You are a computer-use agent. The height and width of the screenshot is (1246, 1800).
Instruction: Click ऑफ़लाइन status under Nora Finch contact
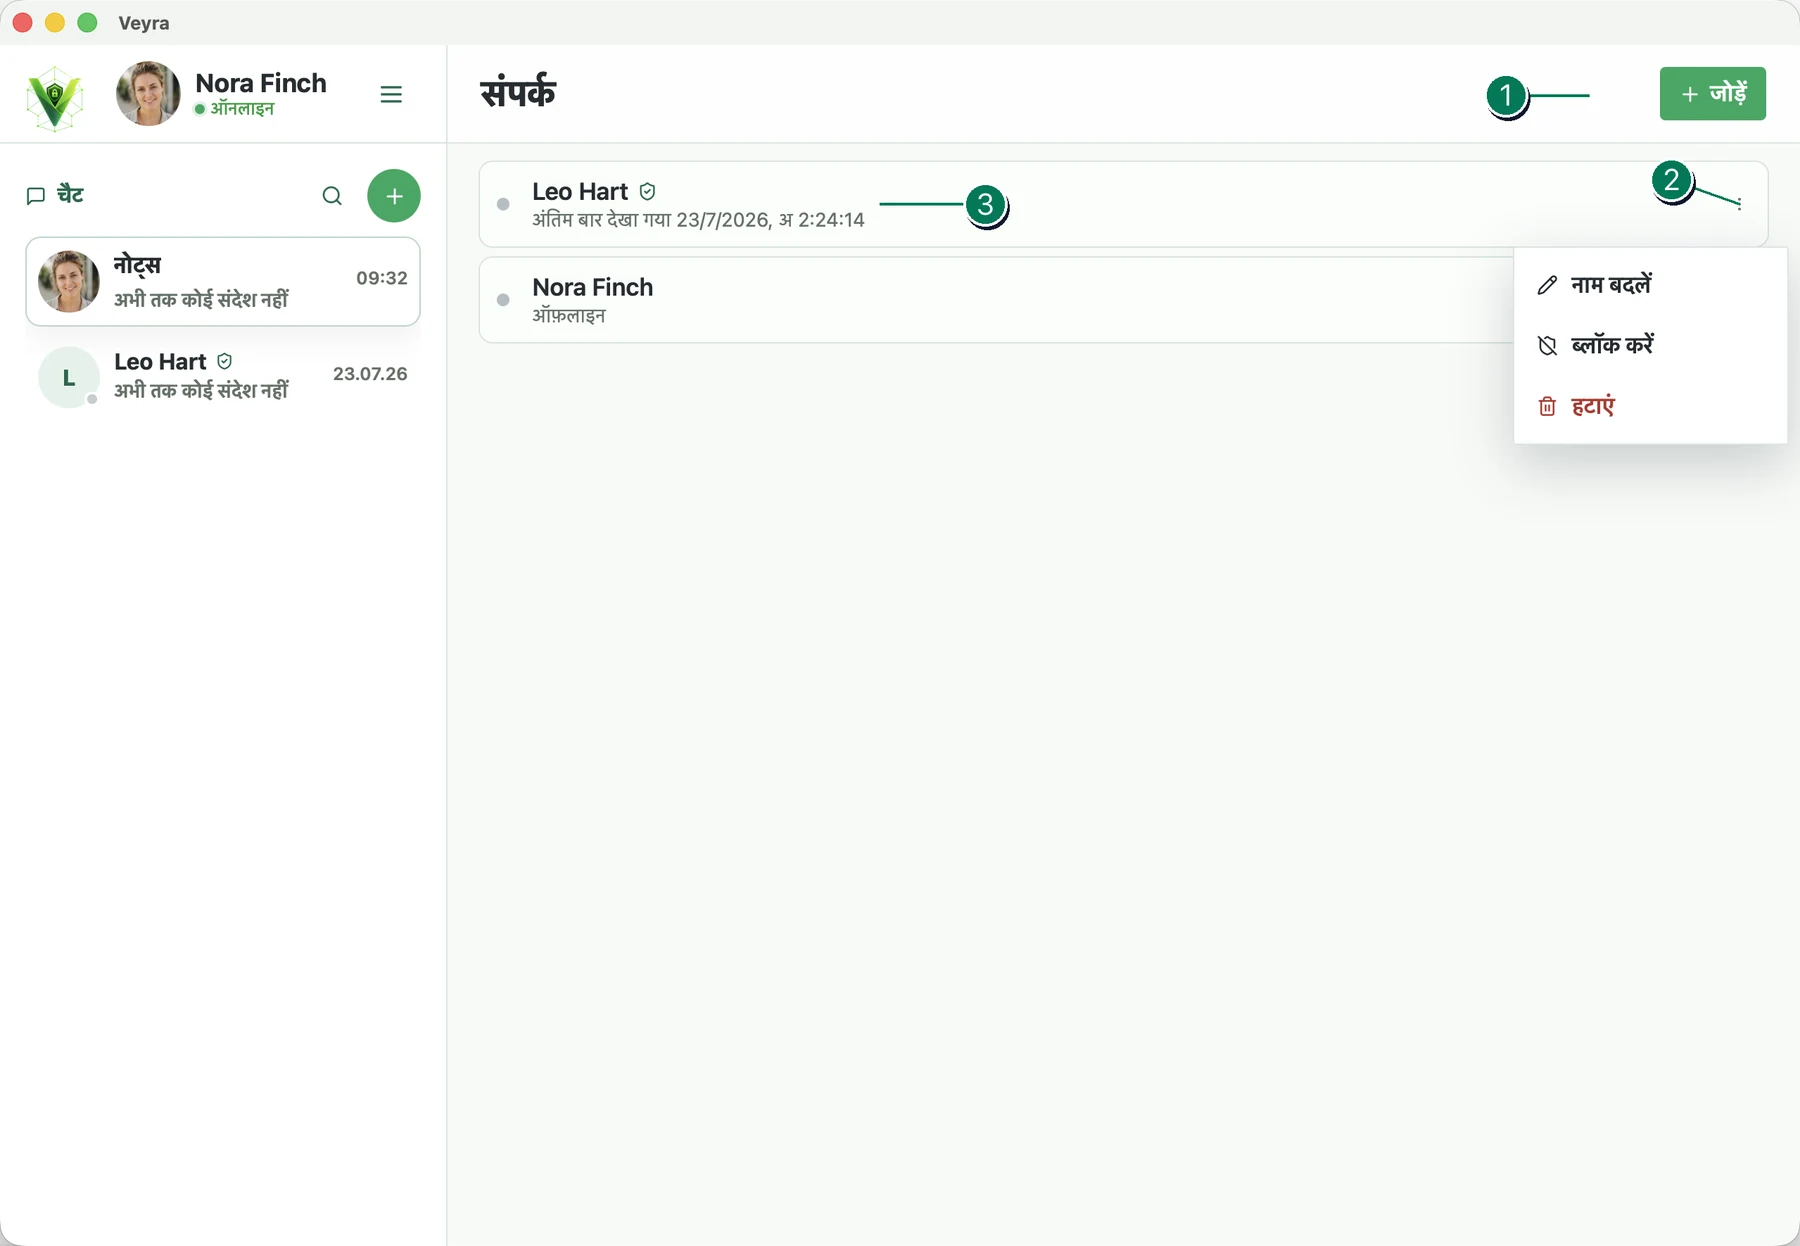569,316
